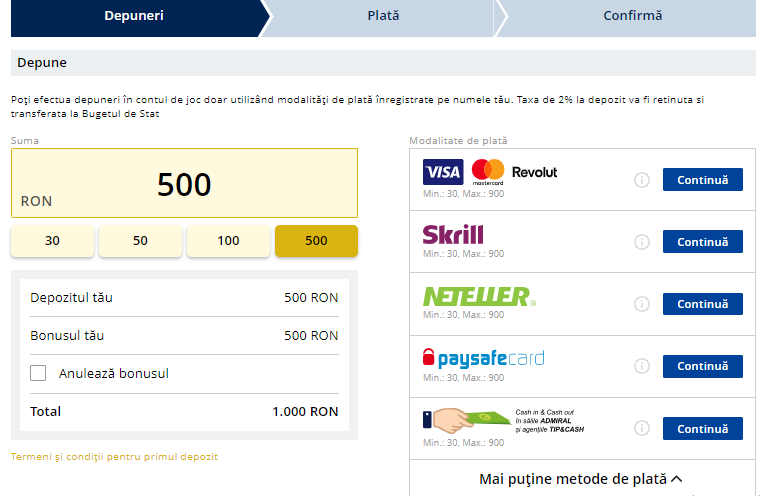
Task: Choose the 30 amount preset
Action: tap(52, 241)
